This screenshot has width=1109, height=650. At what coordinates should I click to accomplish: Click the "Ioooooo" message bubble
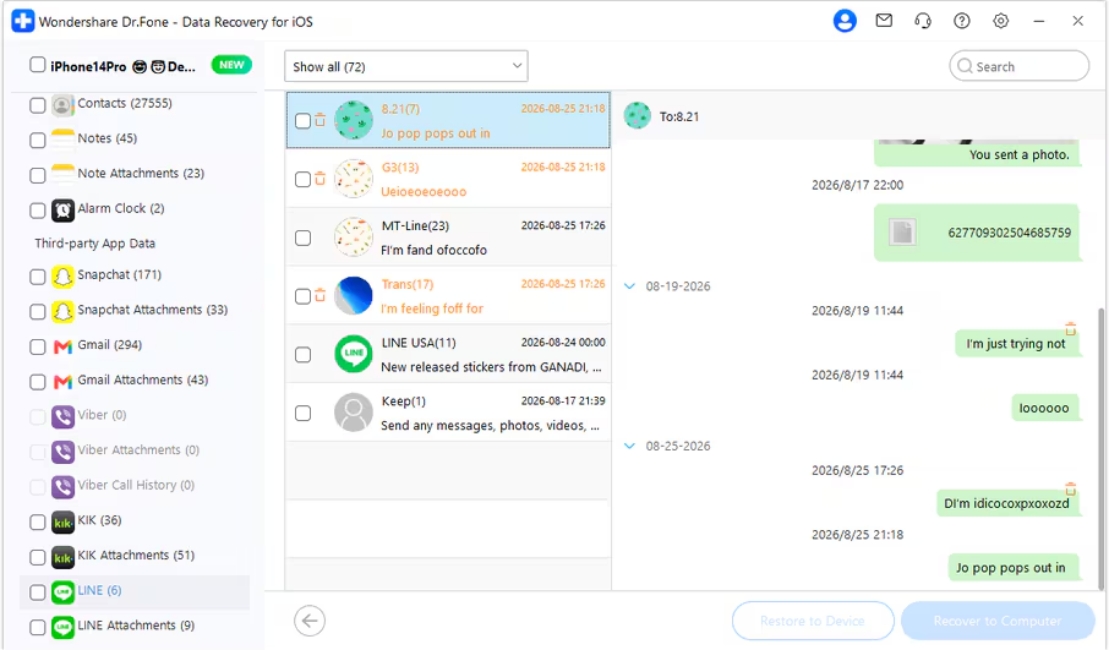[x=1045, y=408]
